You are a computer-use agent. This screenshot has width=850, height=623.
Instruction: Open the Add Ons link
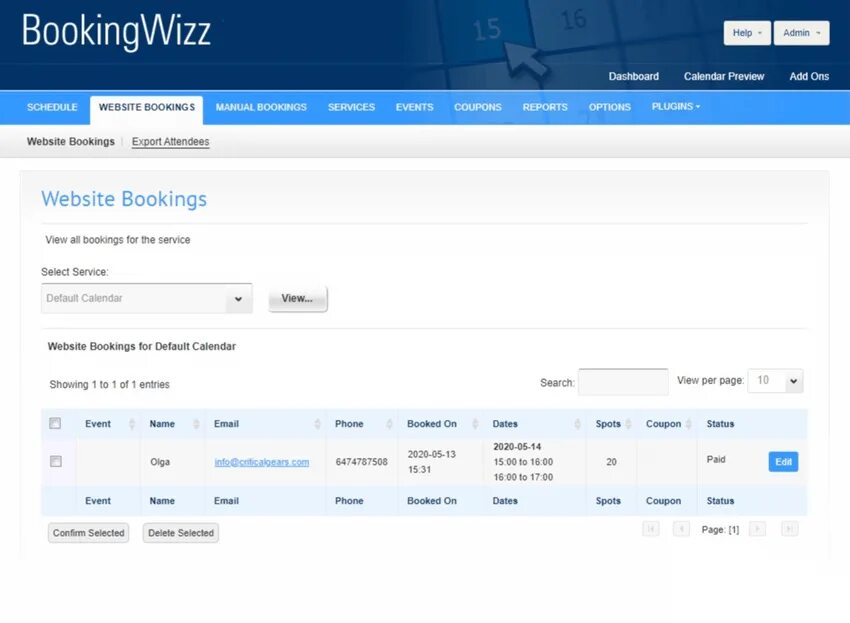point(809,76)
